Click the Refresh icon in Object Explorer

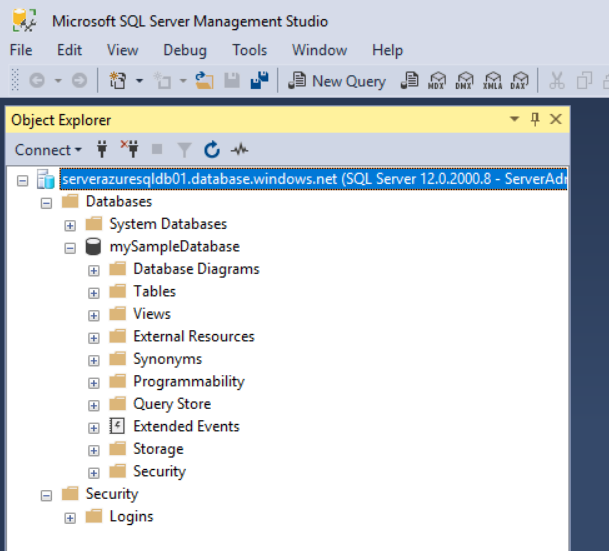(212, 149)
